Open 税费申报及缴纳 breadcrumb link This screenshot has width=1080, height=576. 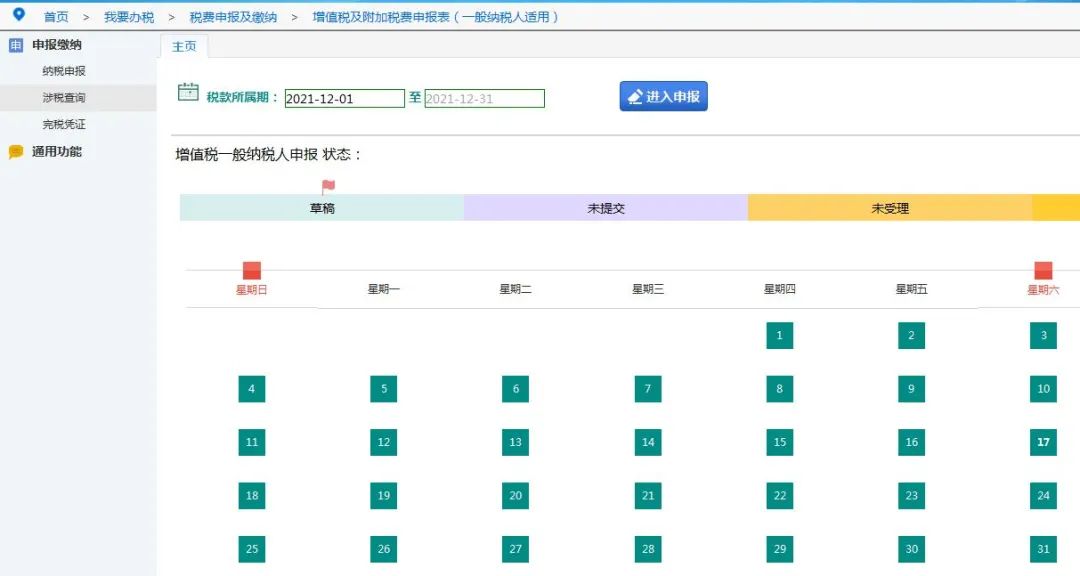[233, 17]
